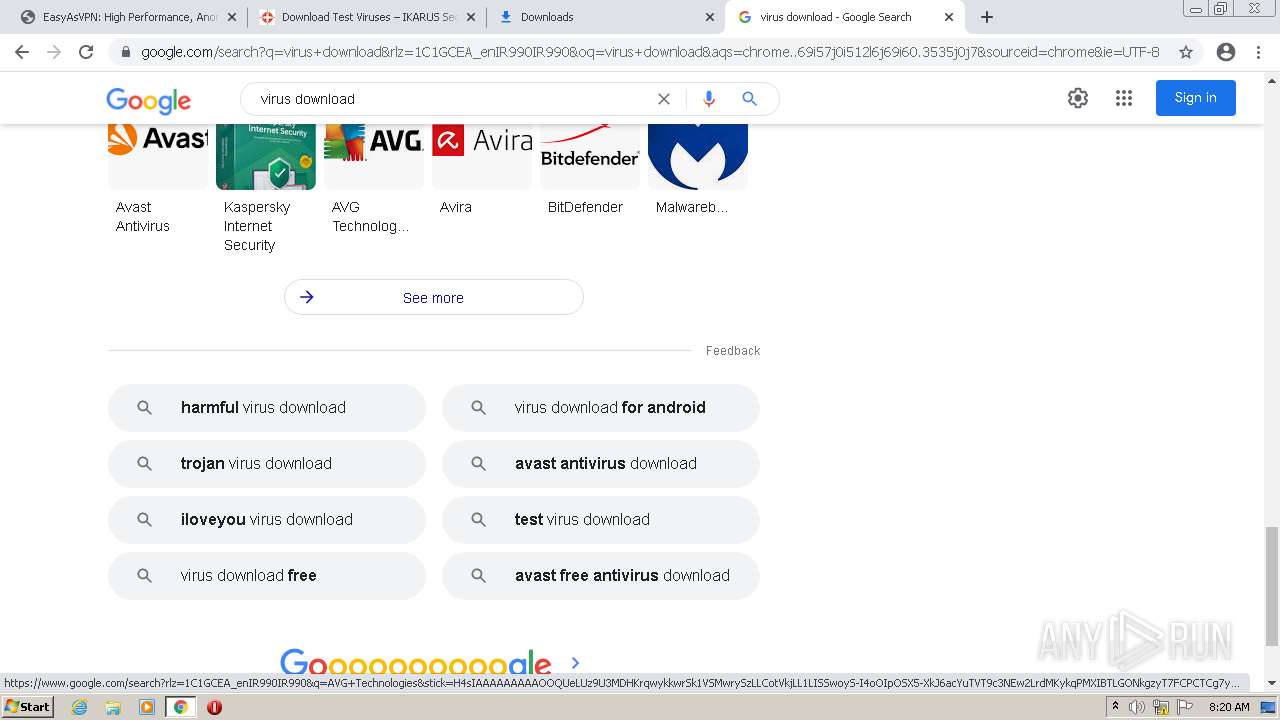Submit search with the magnifier icon

pos(749,99)
